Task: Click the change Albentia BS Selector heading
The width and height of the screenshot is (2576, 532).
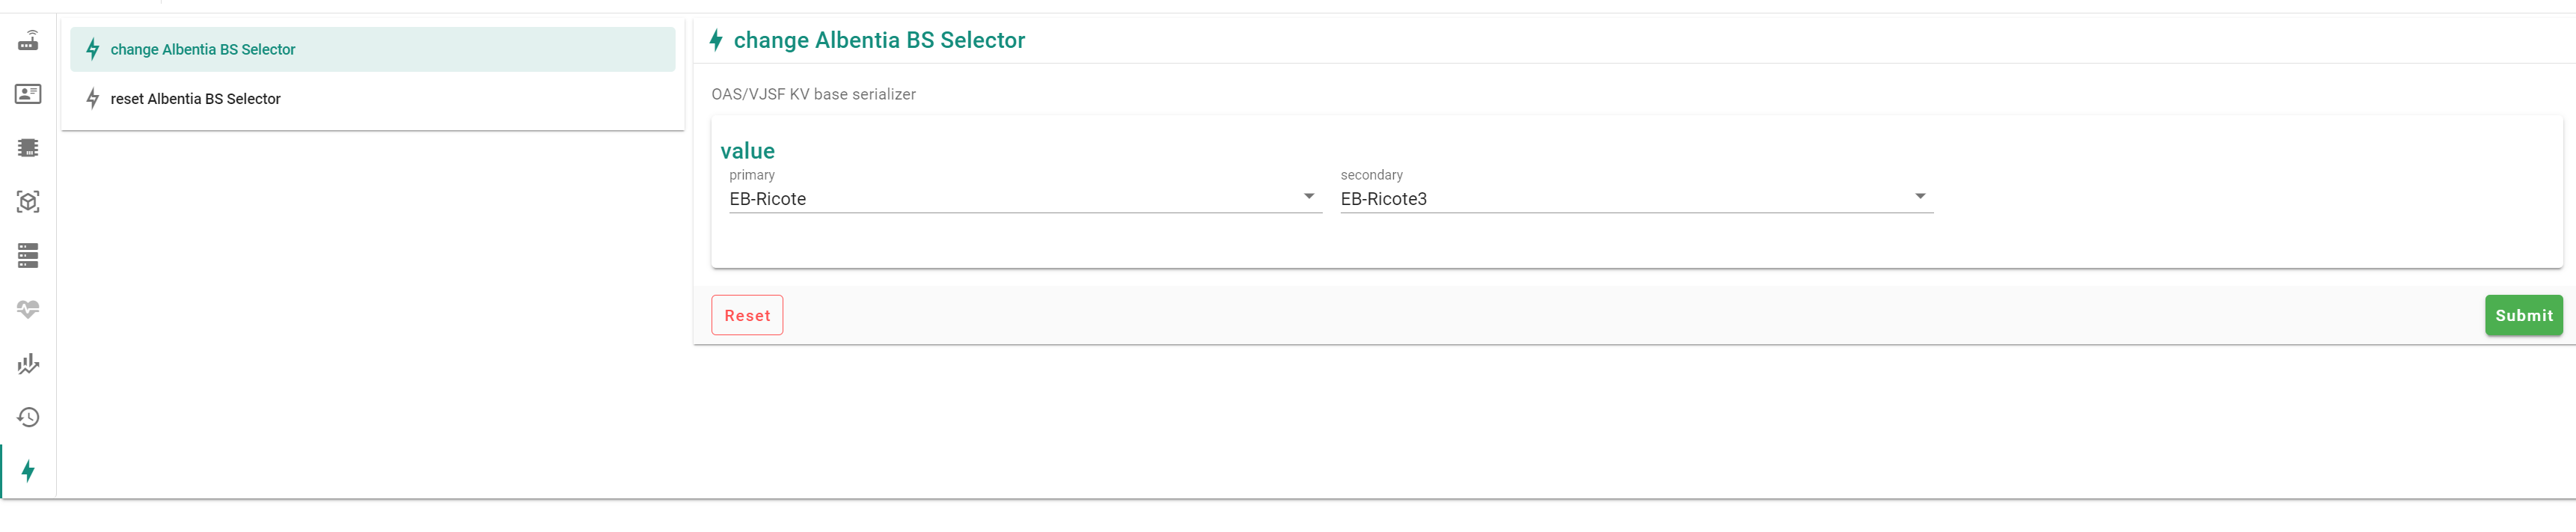Action: (x=879, y=40)
